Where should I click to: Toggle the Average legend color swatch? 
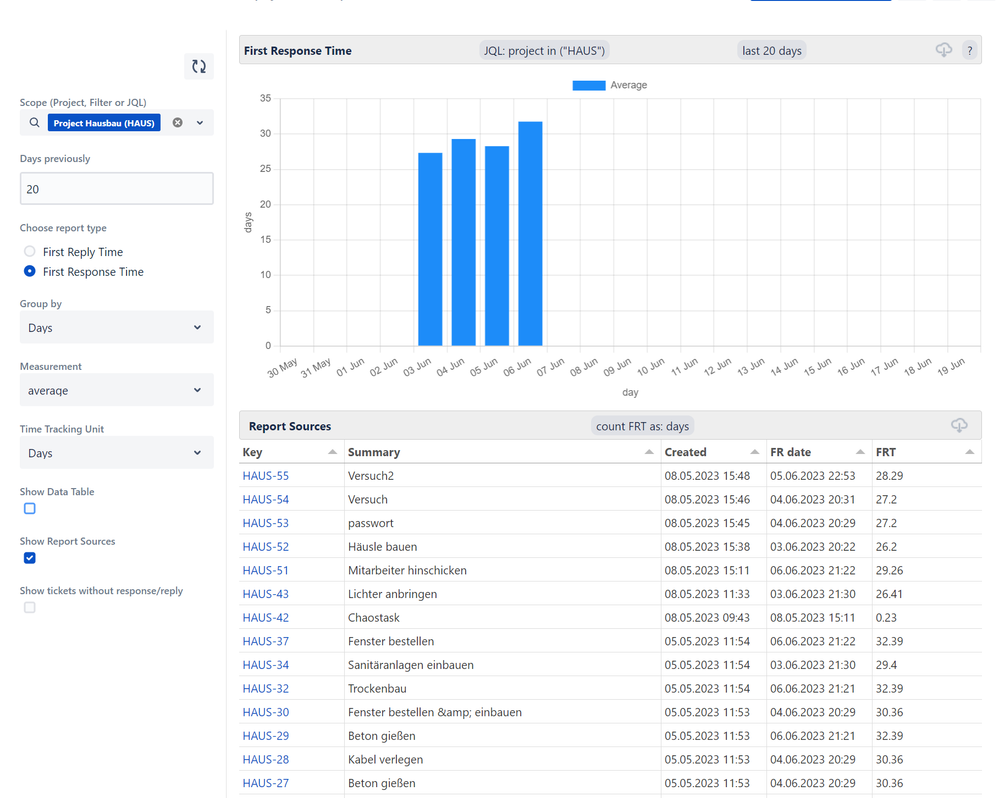(x=588, y=86)
